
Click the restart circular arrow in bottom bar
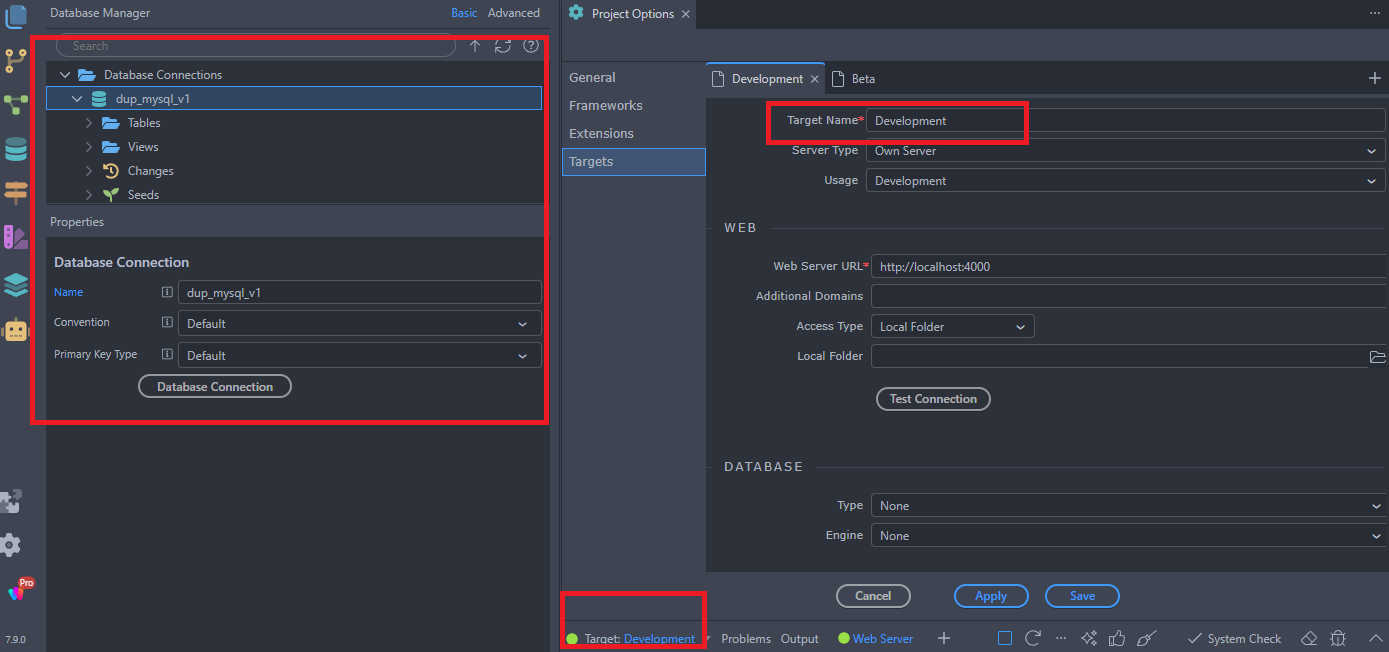pyautogui.click(x=1033, y=638)
